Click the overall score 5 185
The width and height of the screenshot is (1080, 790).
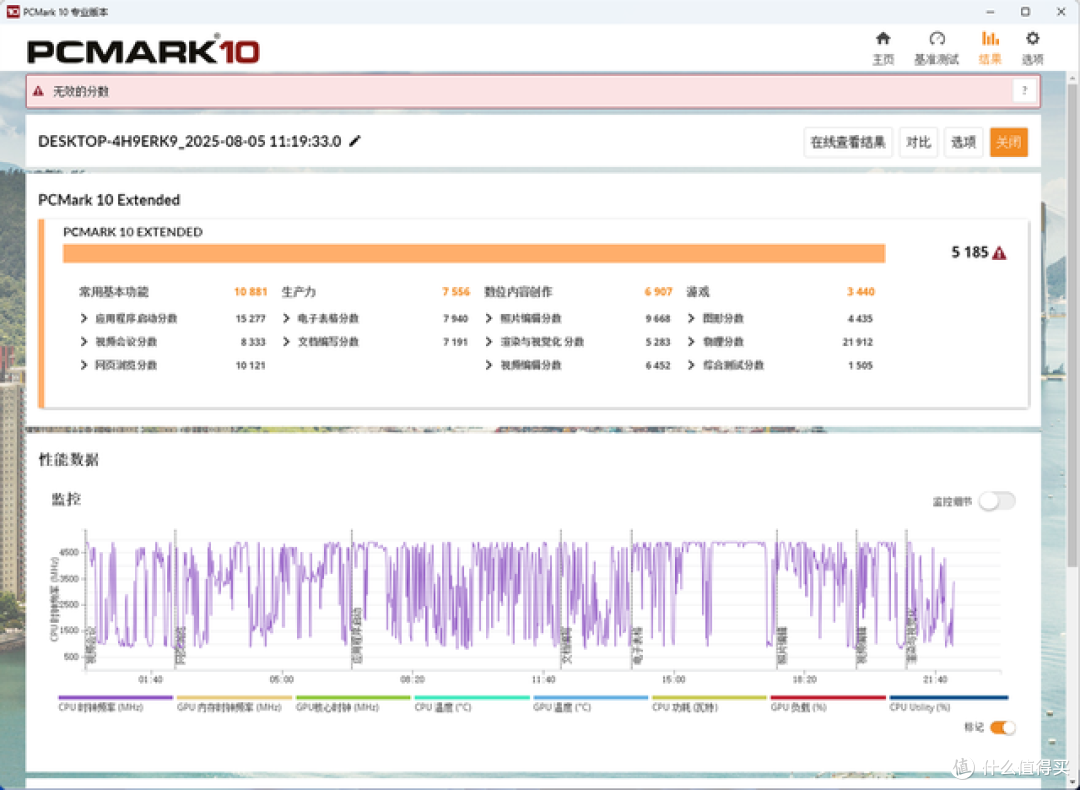pyautogui.click(x=969, y=252)
